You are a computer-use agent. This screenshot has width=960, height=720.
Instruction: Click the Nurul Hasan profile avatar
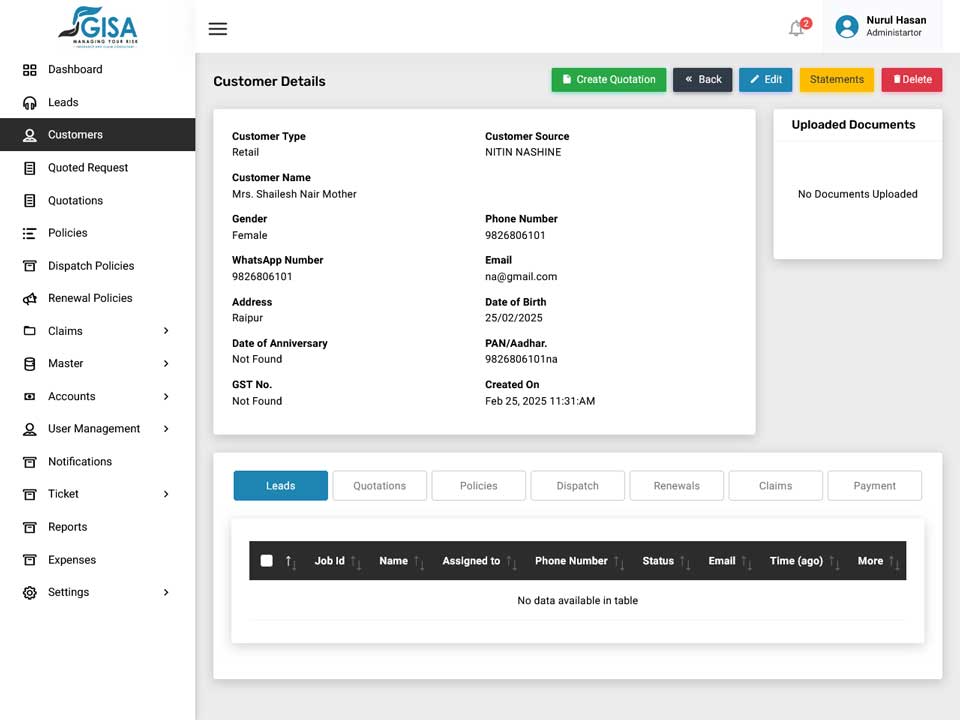tap(847, 26)
